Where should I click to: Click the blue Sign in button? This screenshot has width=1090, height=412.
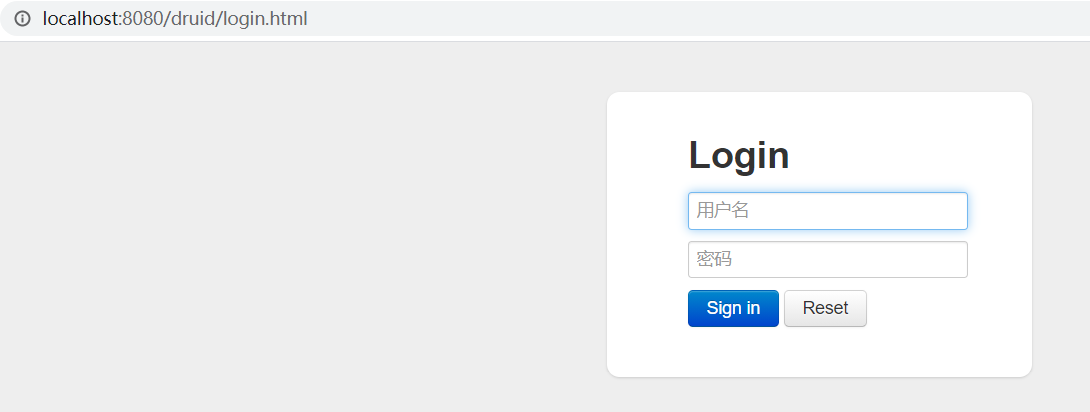(x=733, y=308)
